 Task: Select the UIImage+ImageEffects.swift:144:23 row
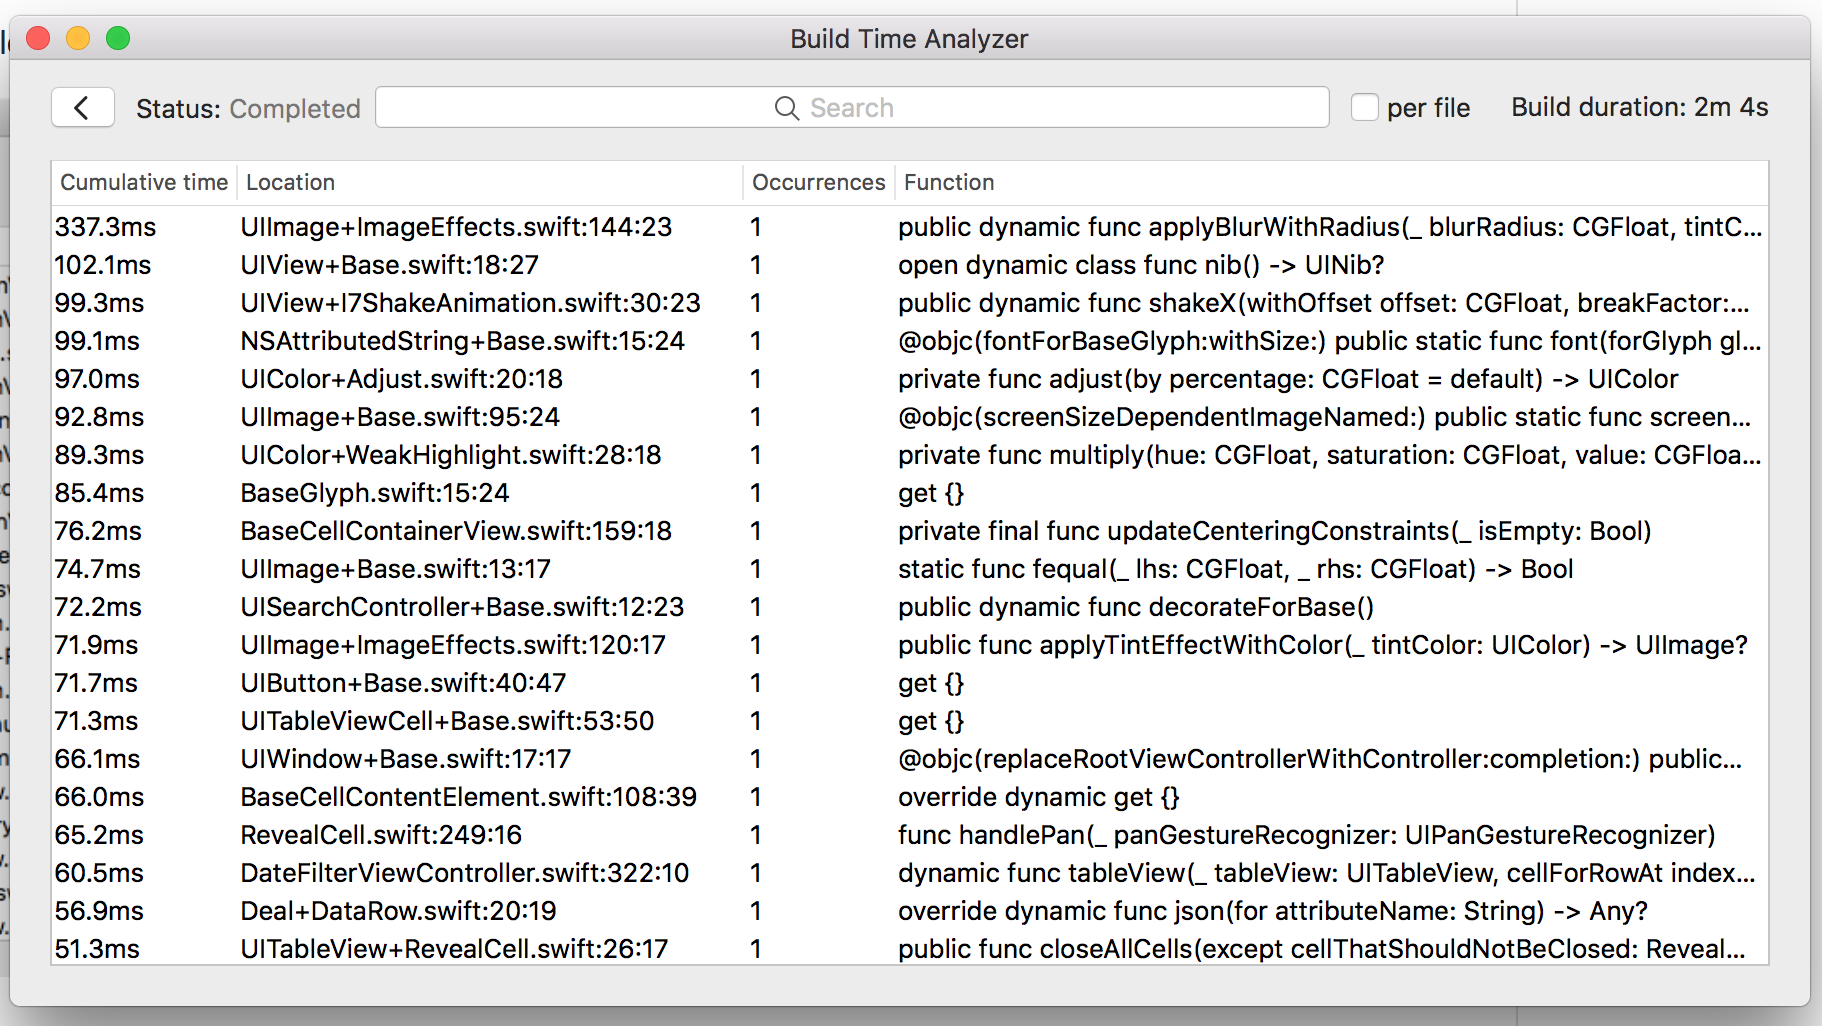[910, 227]
